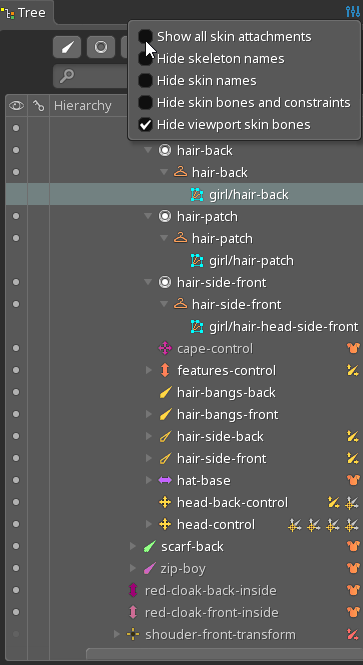Click the eye visibility column header
The width and height of the screenshot is (363, 665).
click(x=16, y=106)
